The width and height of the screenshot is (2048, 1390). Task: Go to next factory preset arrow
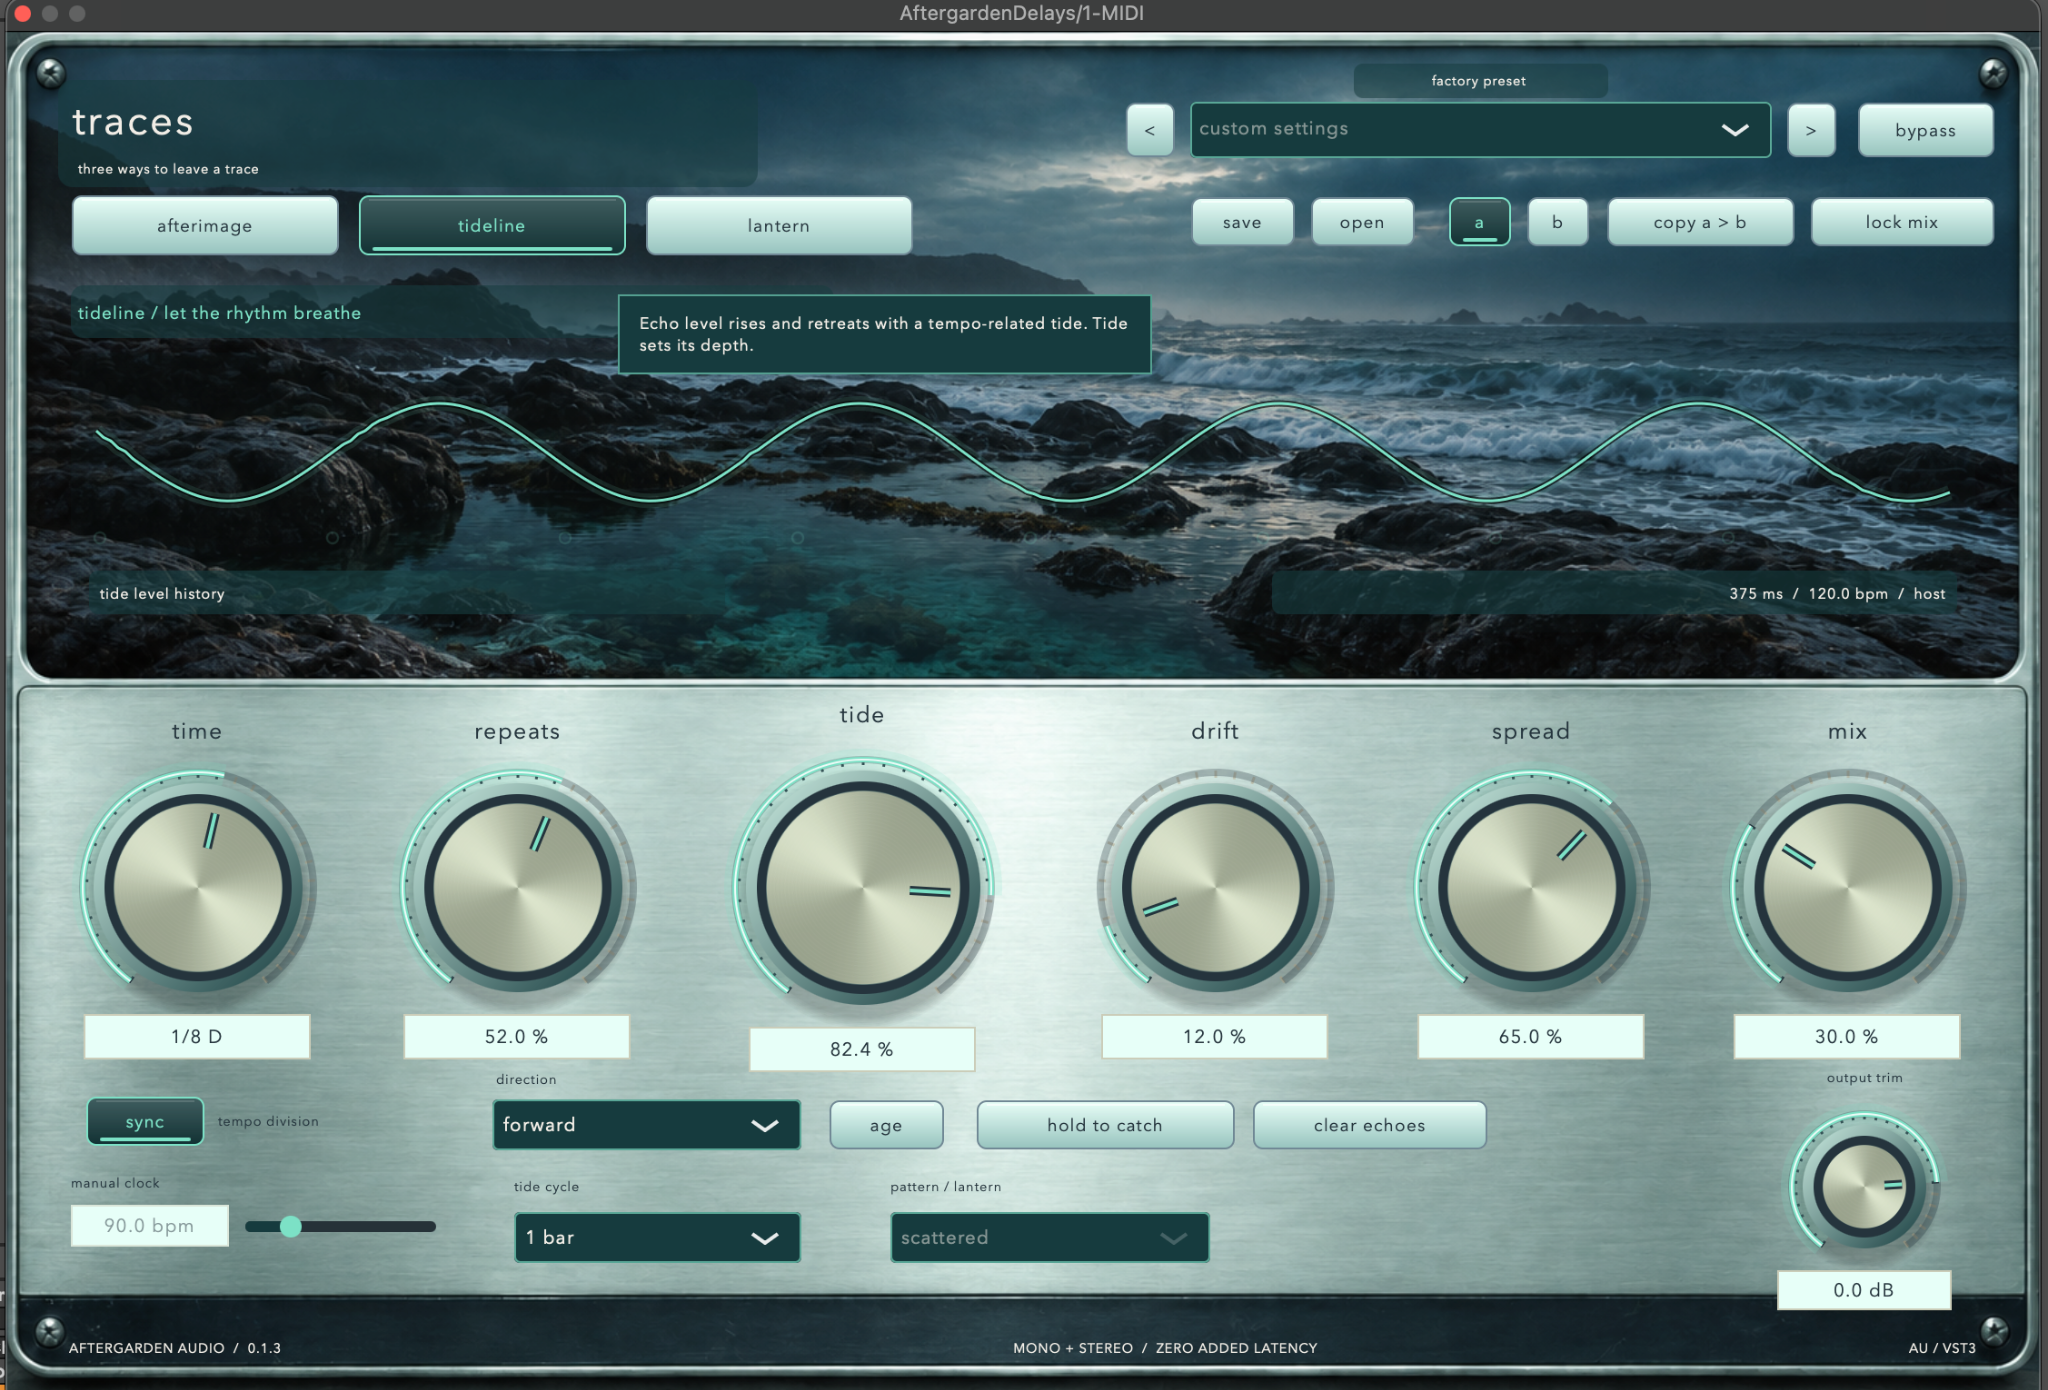coord(1811,130)
